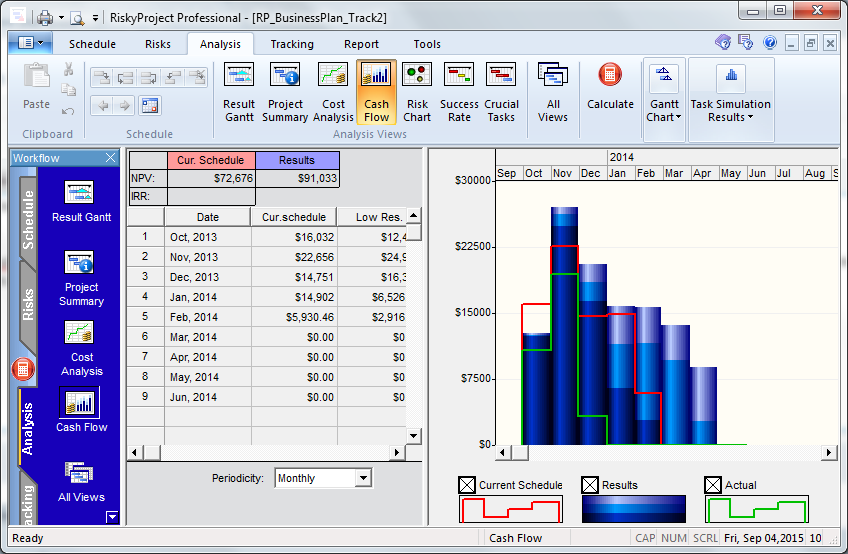Click the blue Results legend swatch

coord(633,509)
